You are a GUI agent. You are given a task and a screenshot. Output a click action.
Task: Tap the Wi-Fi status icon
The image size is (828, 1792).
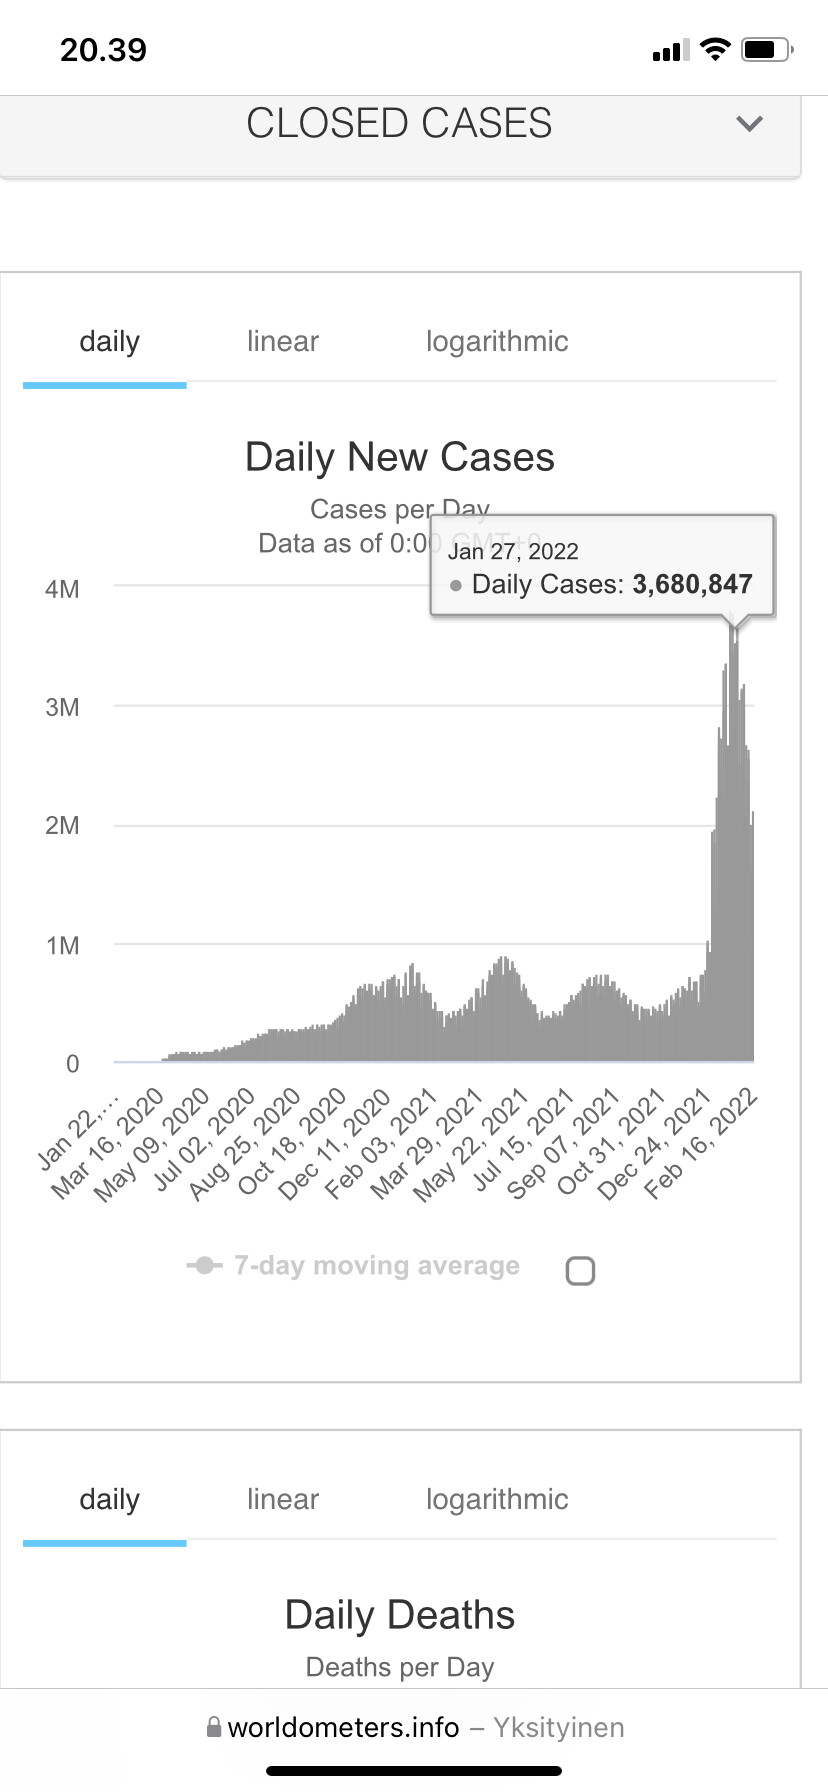pos(715,49)
